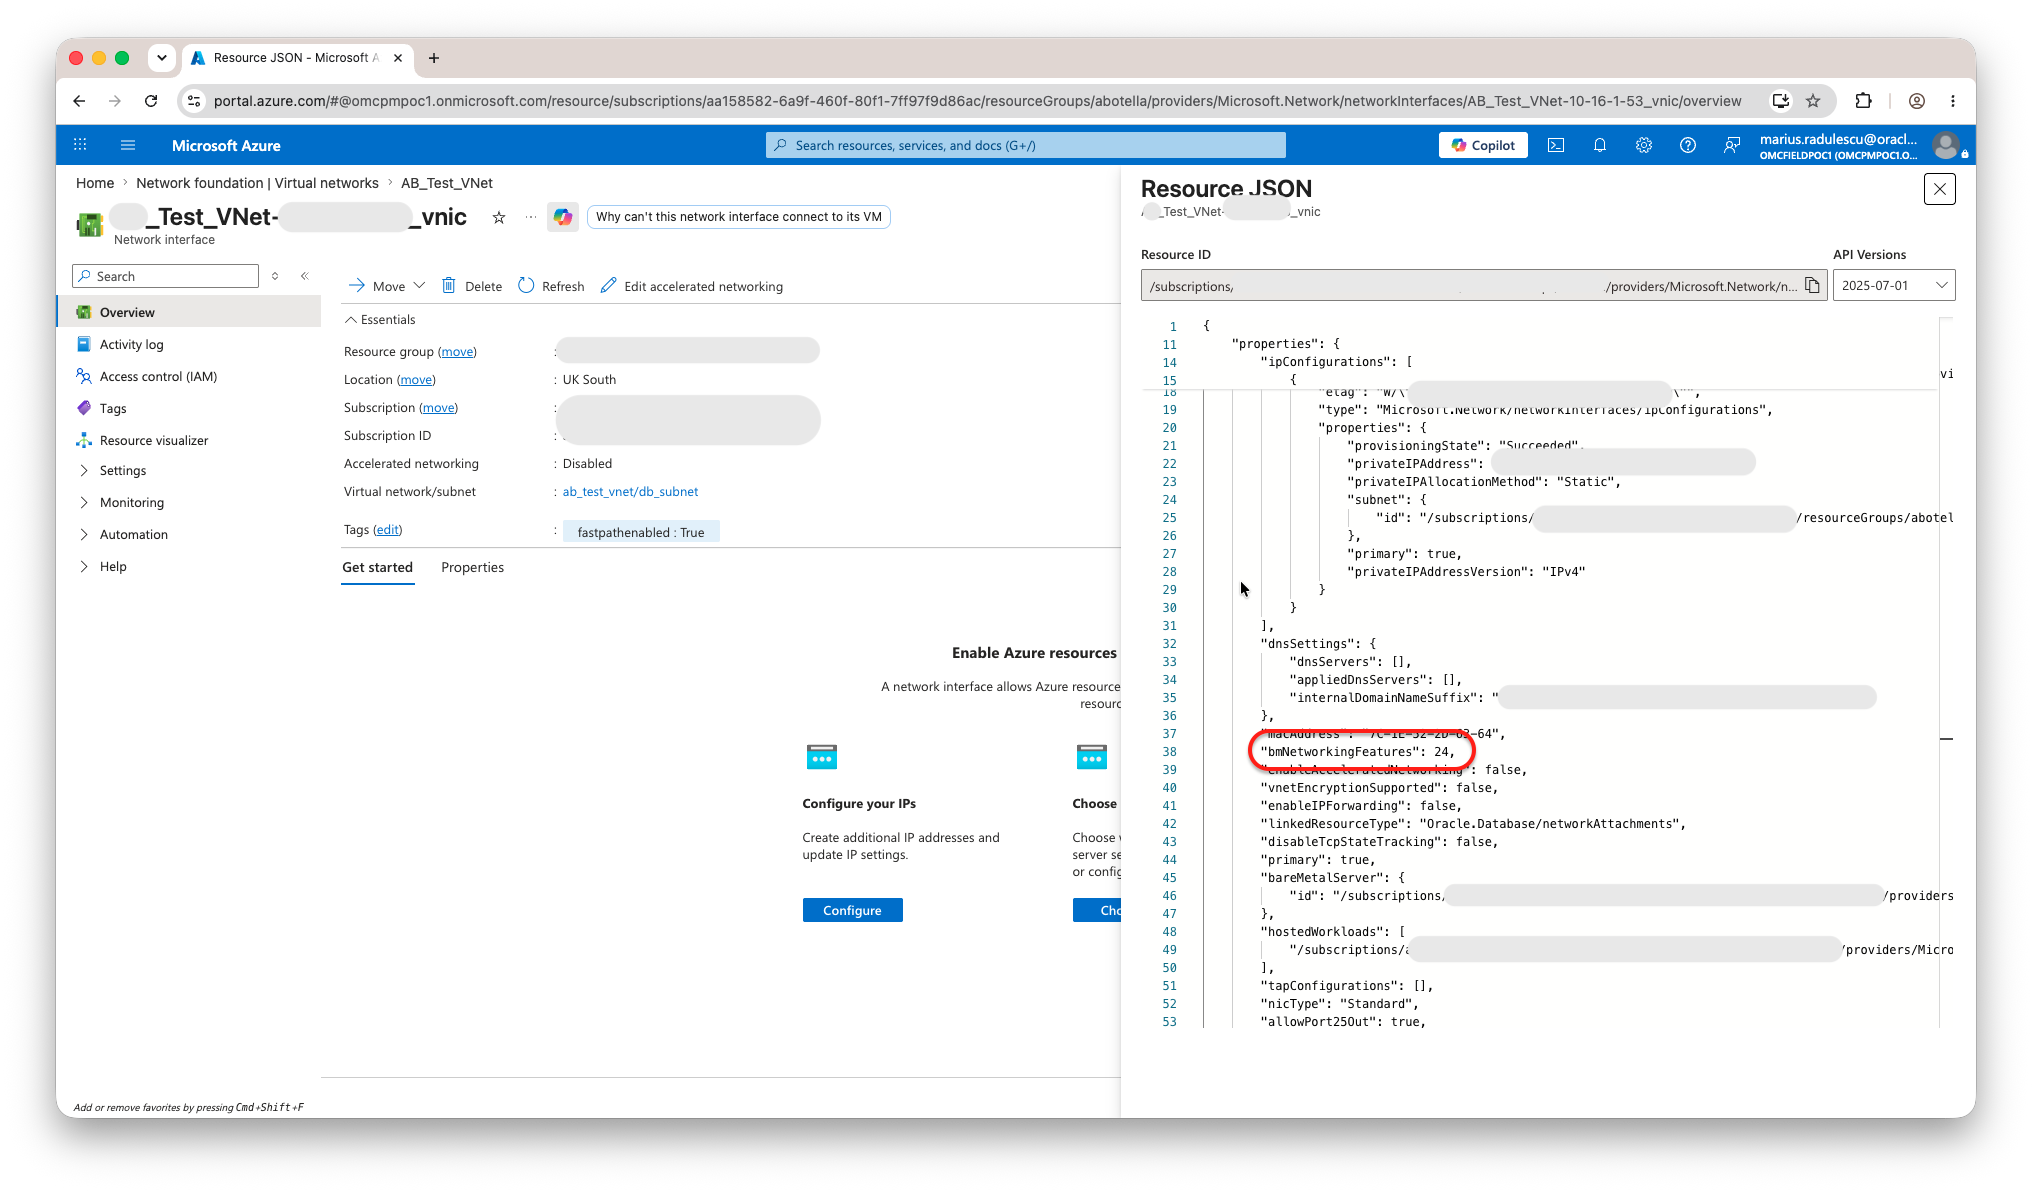Click the Delete command
This screenshot has width=2032, height=1192.
pyautogui.click(x=472, y=286)
